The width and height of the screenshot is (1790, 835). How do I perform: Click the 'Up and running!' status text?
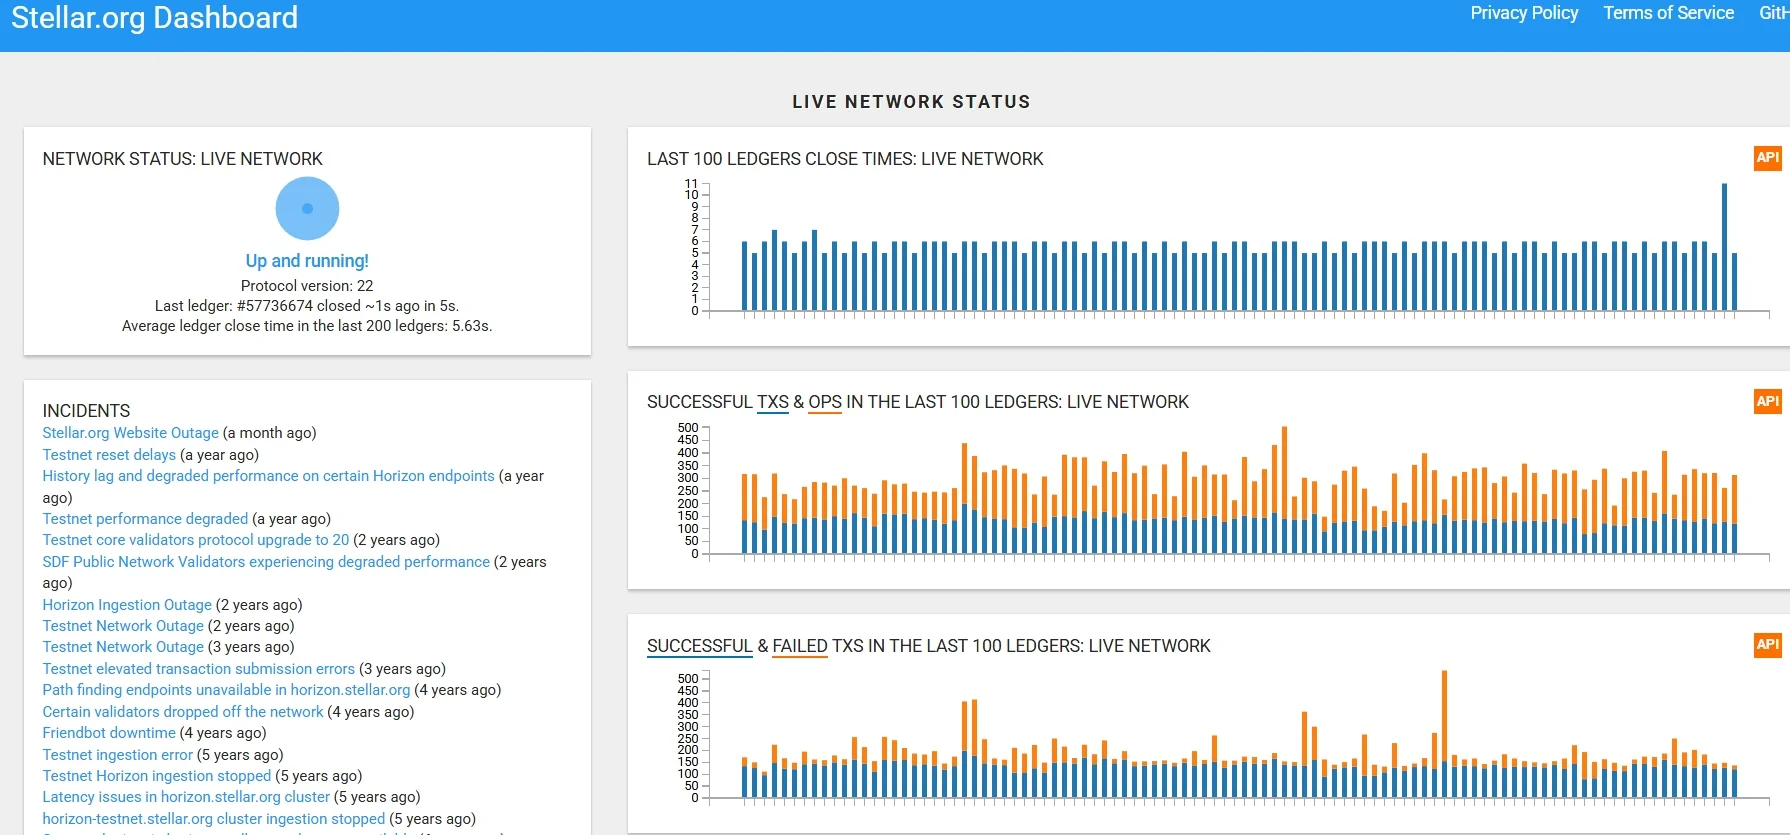(307, 261)
